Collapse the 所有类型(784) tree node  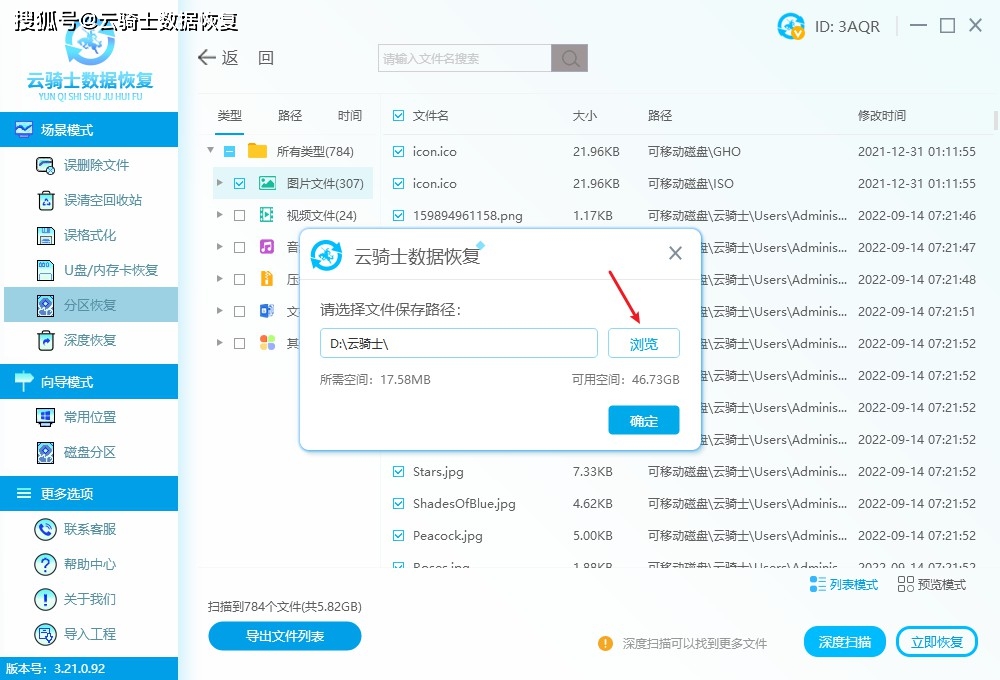[x=211, y=151]
